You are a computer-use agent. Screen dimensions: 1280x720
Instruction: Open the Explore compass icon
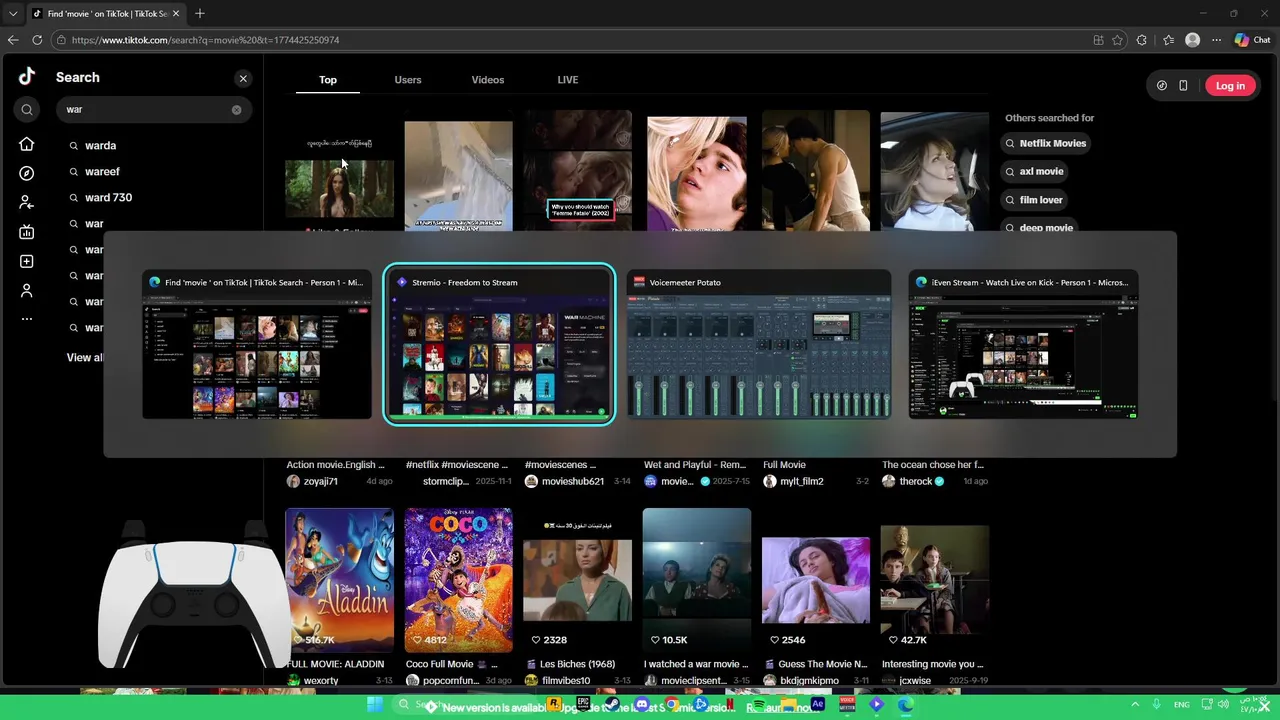pyautogui.click(x=27, y=173)
